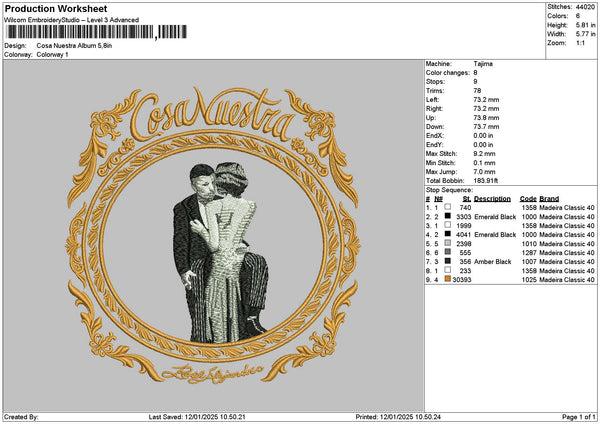Click the Code column header
The image size is (600, 424).
click(528, 199)
